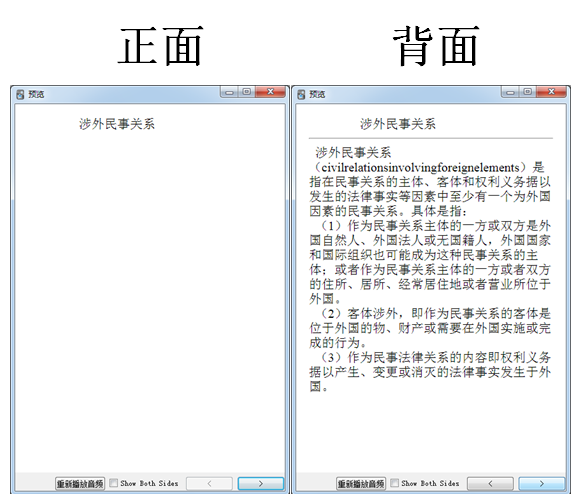Image resolution: width=575 pixels, height=494 pixels.
Task: Replay audio in the back card window
Action: (361, 483)
